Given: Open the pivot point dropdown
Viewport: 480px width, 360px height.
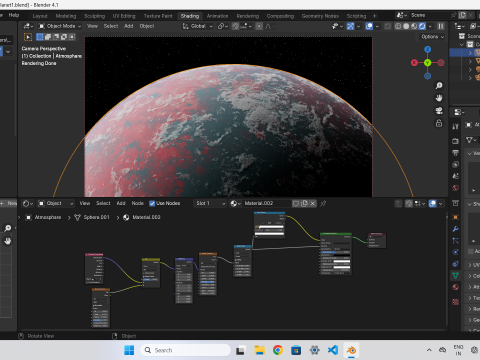Looking at the screenshot, I should tap(223, 26).
